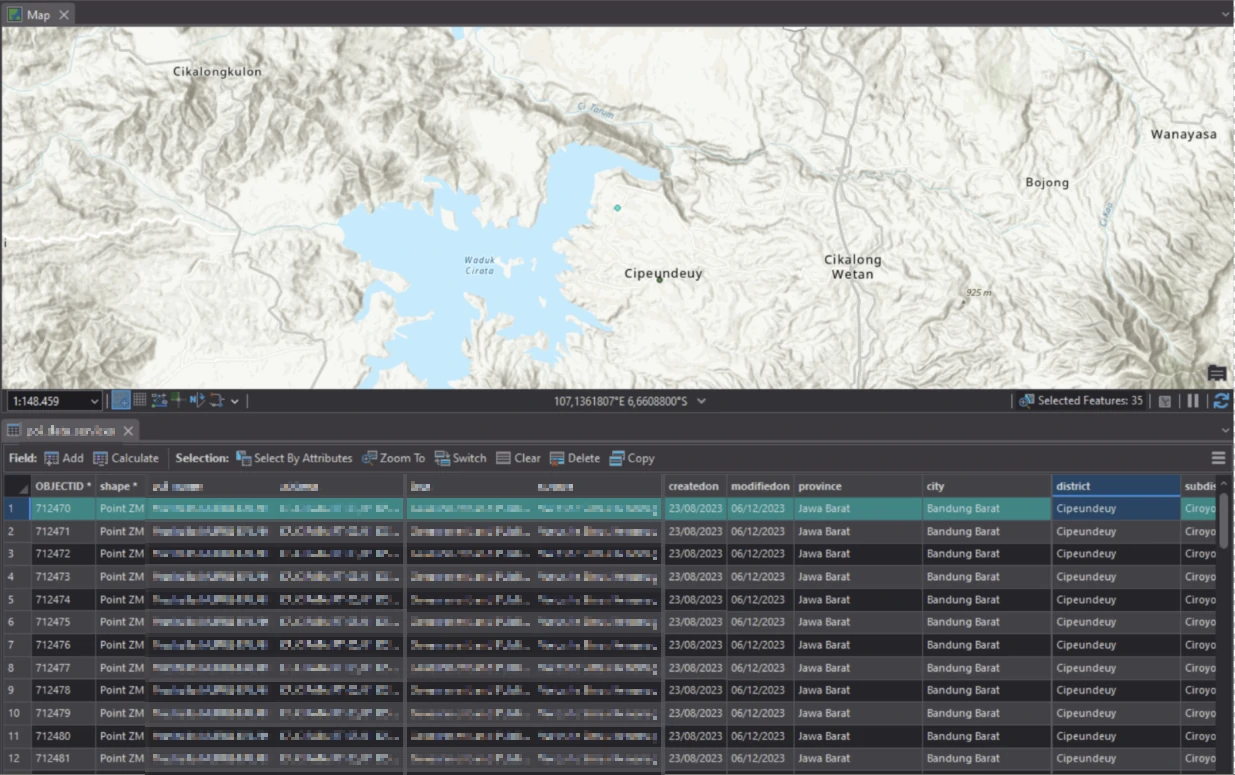Image resolution: width=1235 pixels, height=775 pixels.
Task: Toggle snapping in map status bar
Action: [x=120, y=401]
